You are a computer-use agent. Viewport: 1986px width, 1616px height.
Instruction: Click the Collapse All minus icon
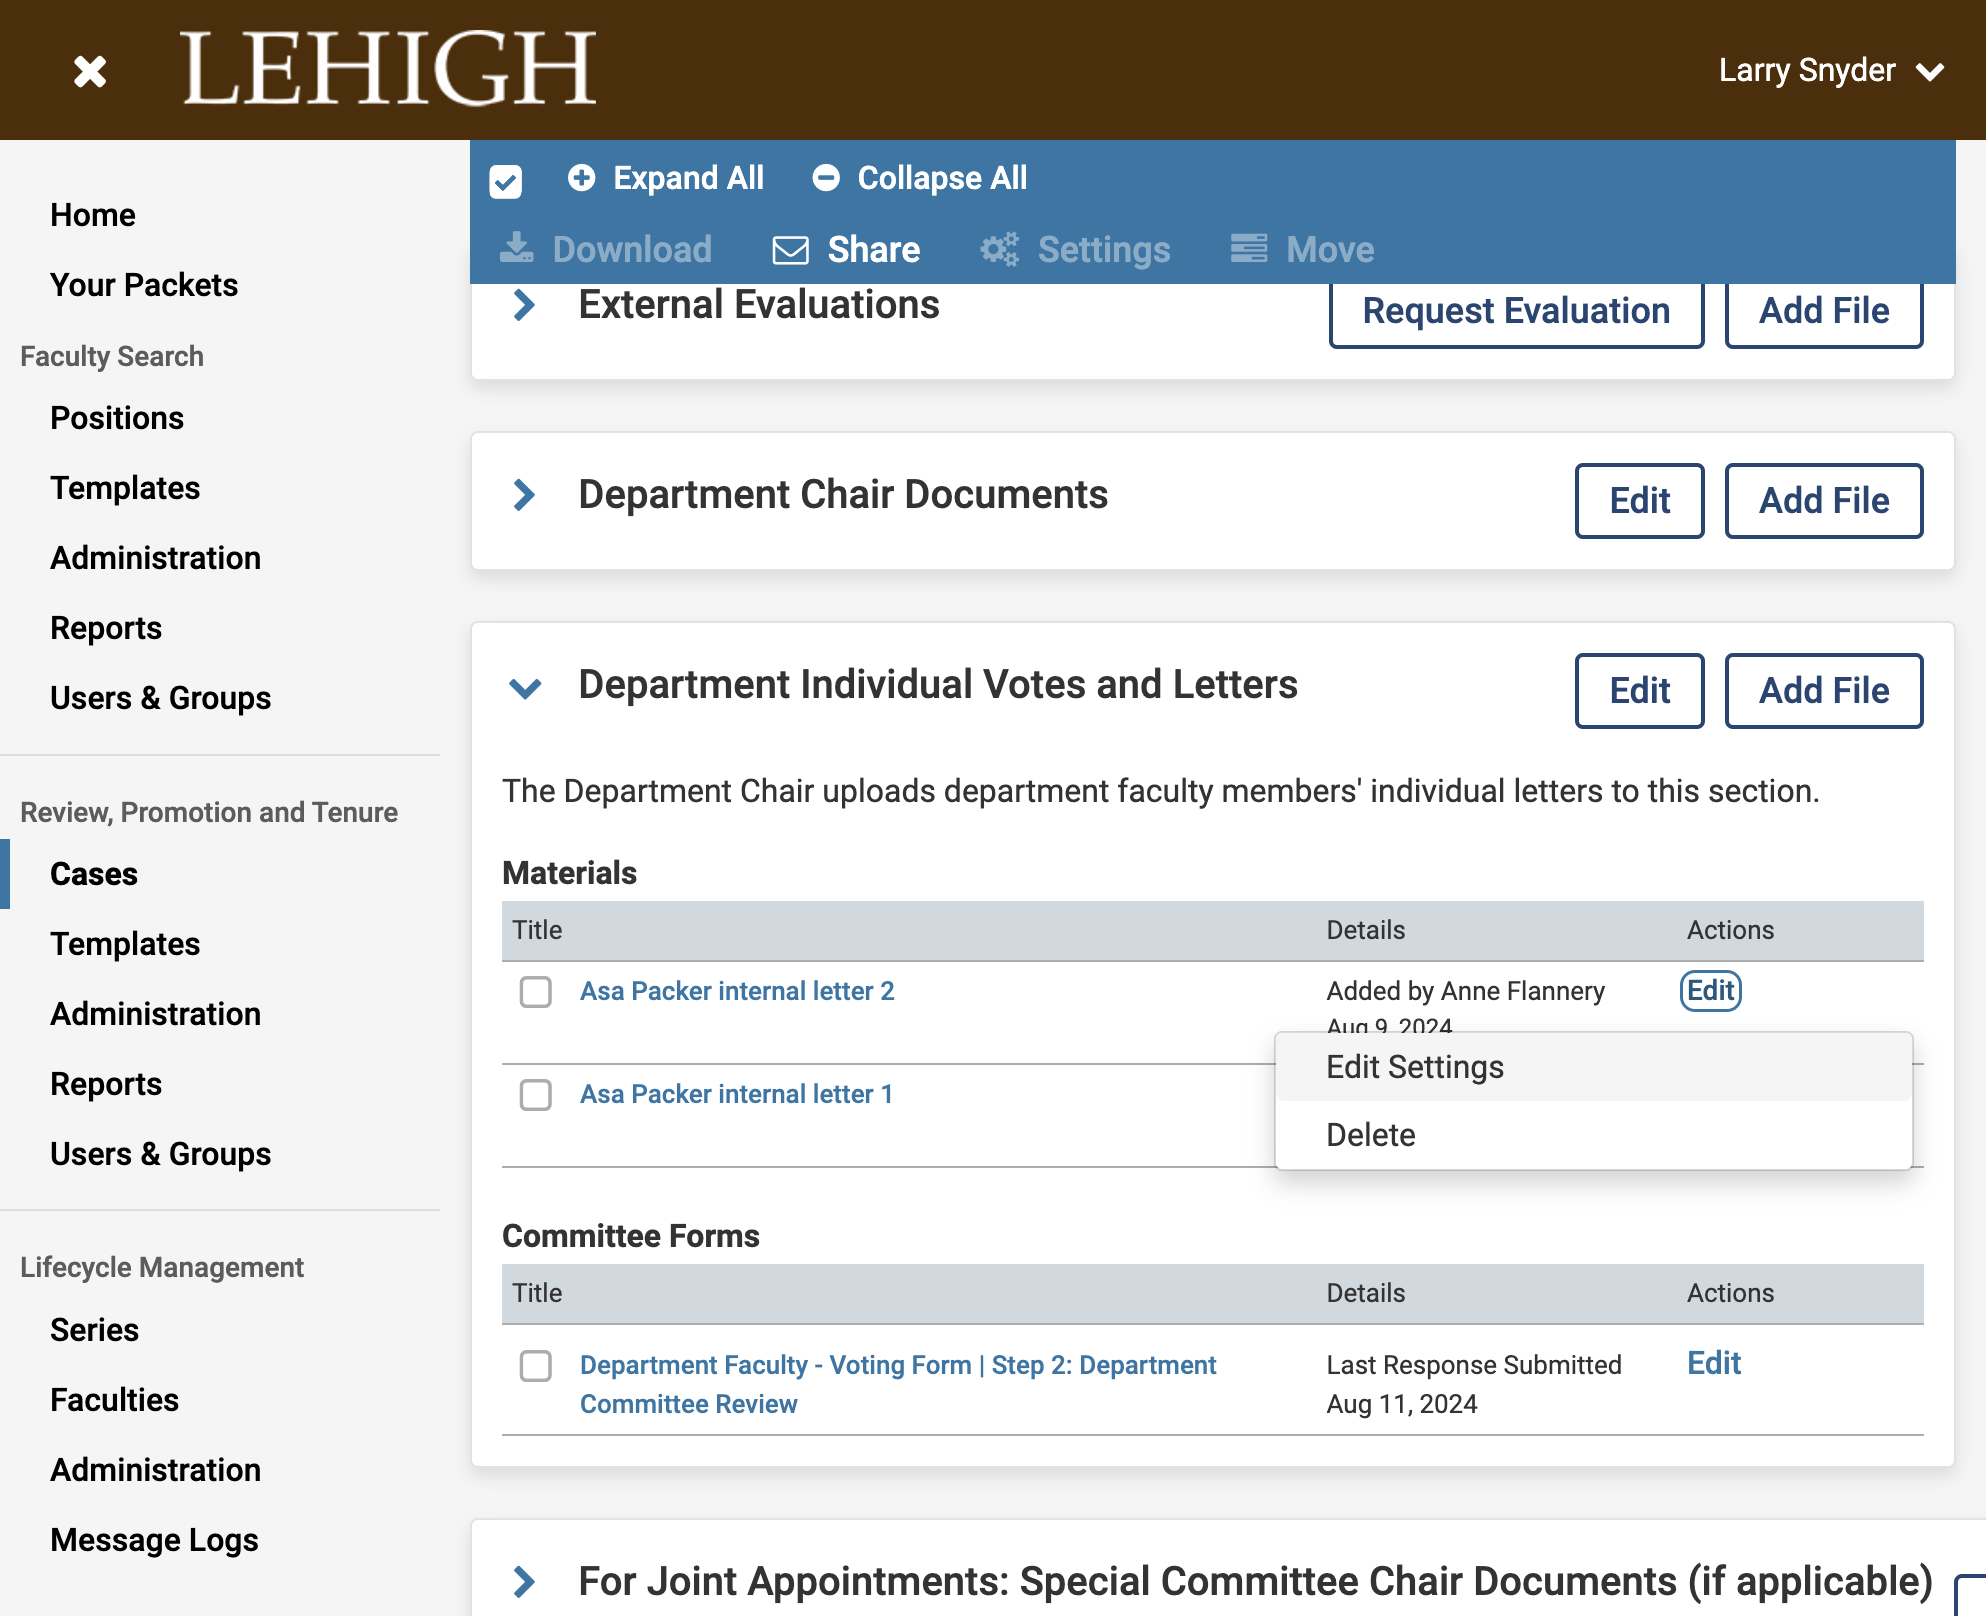(x=825, y=178)
